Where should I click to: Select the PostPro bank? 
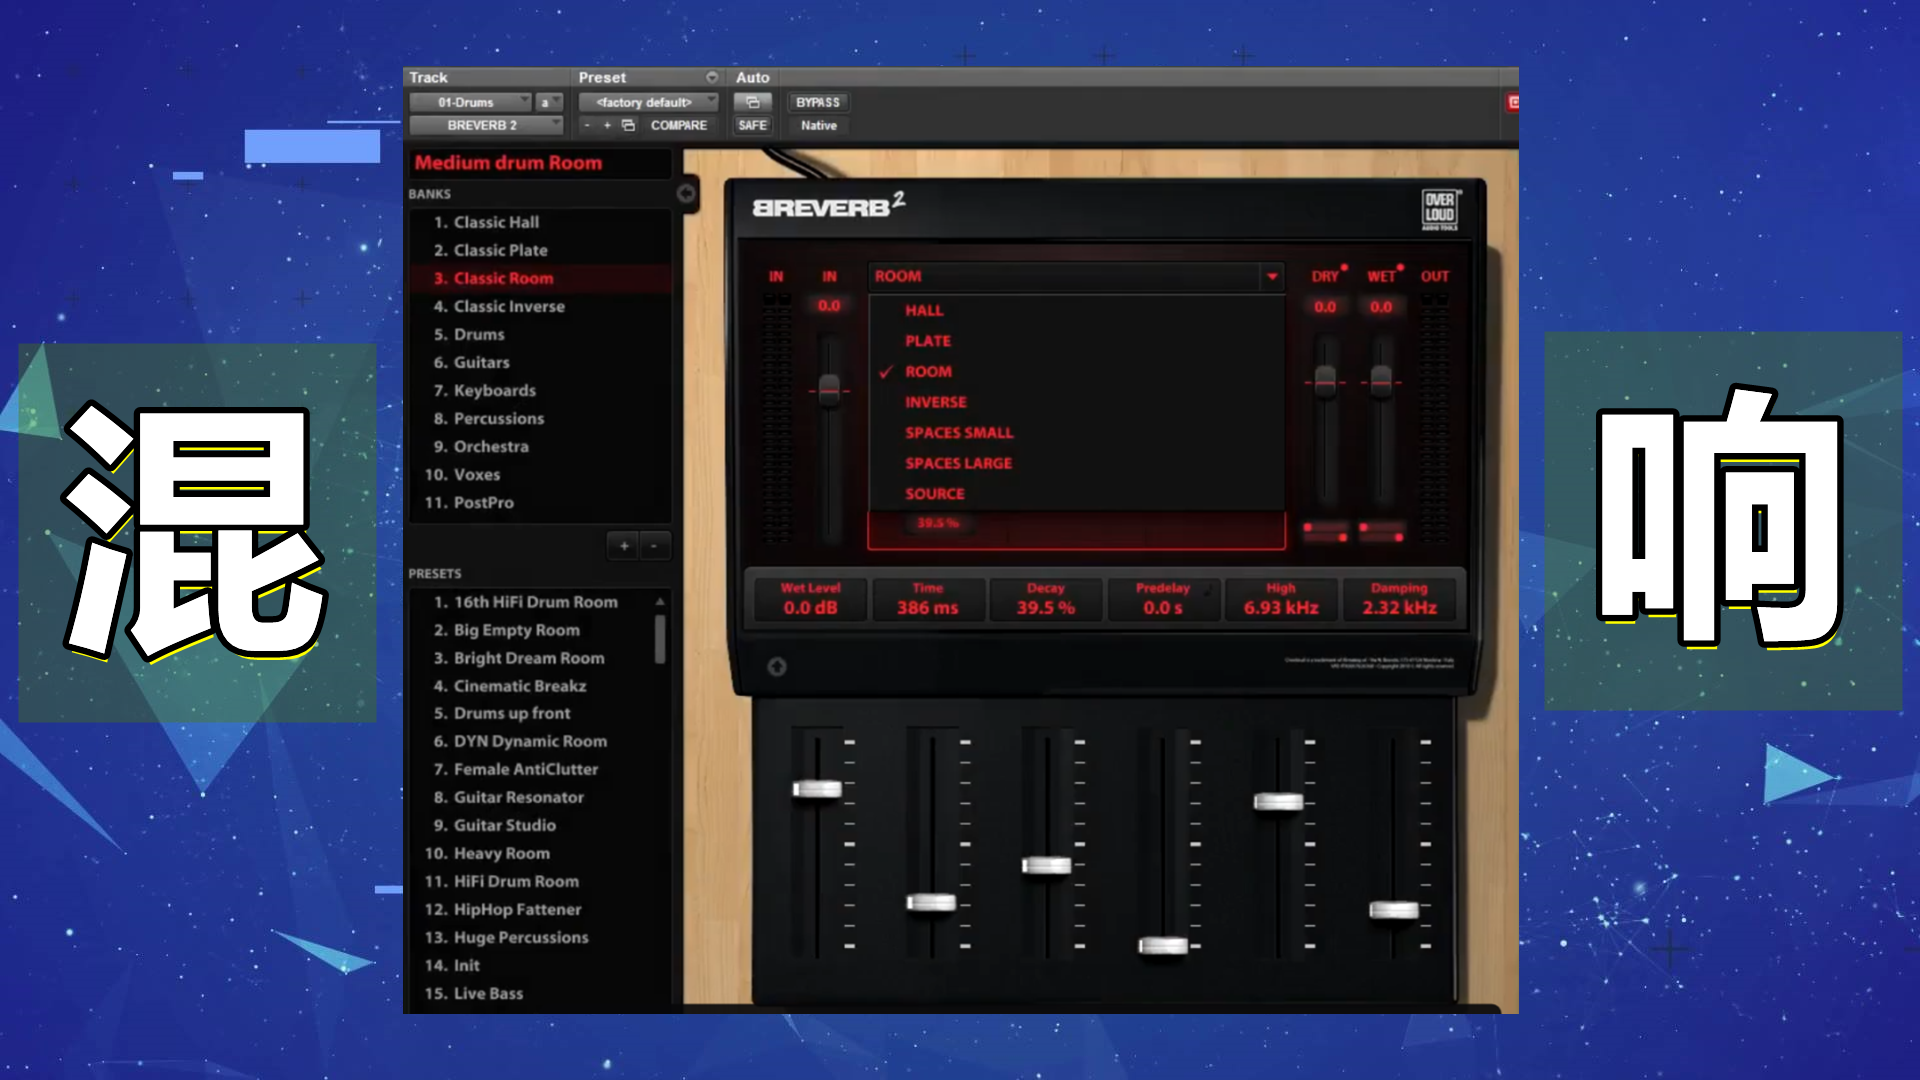pos(540,502)
